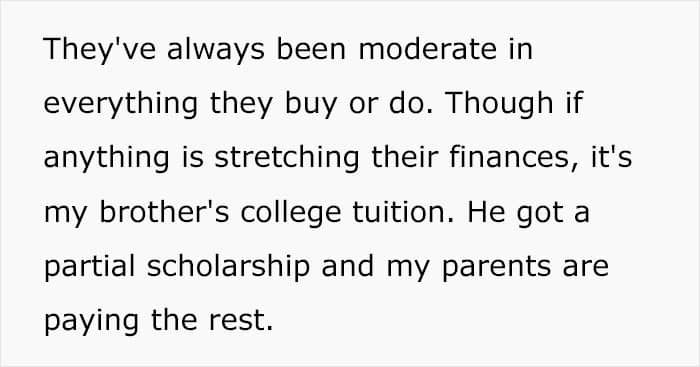Click the word "stretching"
The width and height of the screenshot is (700, 367).
click(287, 158)
